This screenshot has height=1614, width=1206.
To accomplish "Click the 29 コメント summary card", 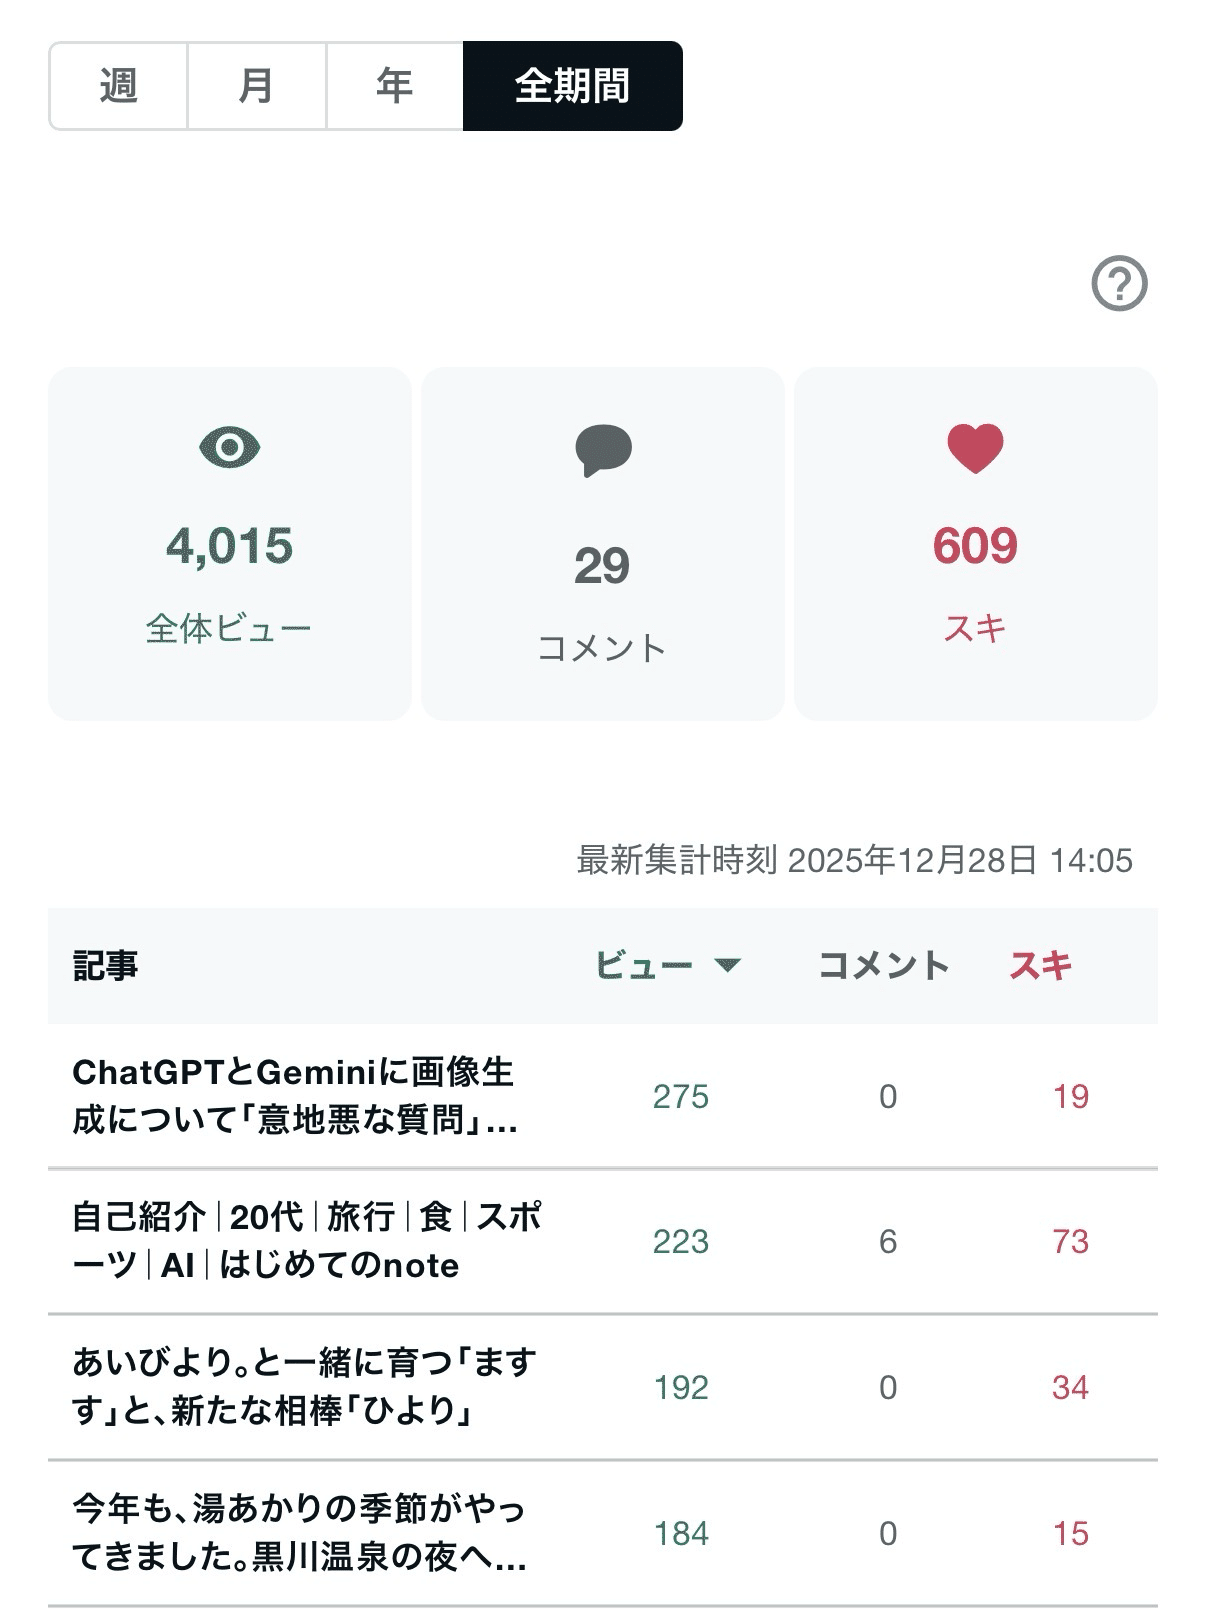I will [x=603, y=543].
